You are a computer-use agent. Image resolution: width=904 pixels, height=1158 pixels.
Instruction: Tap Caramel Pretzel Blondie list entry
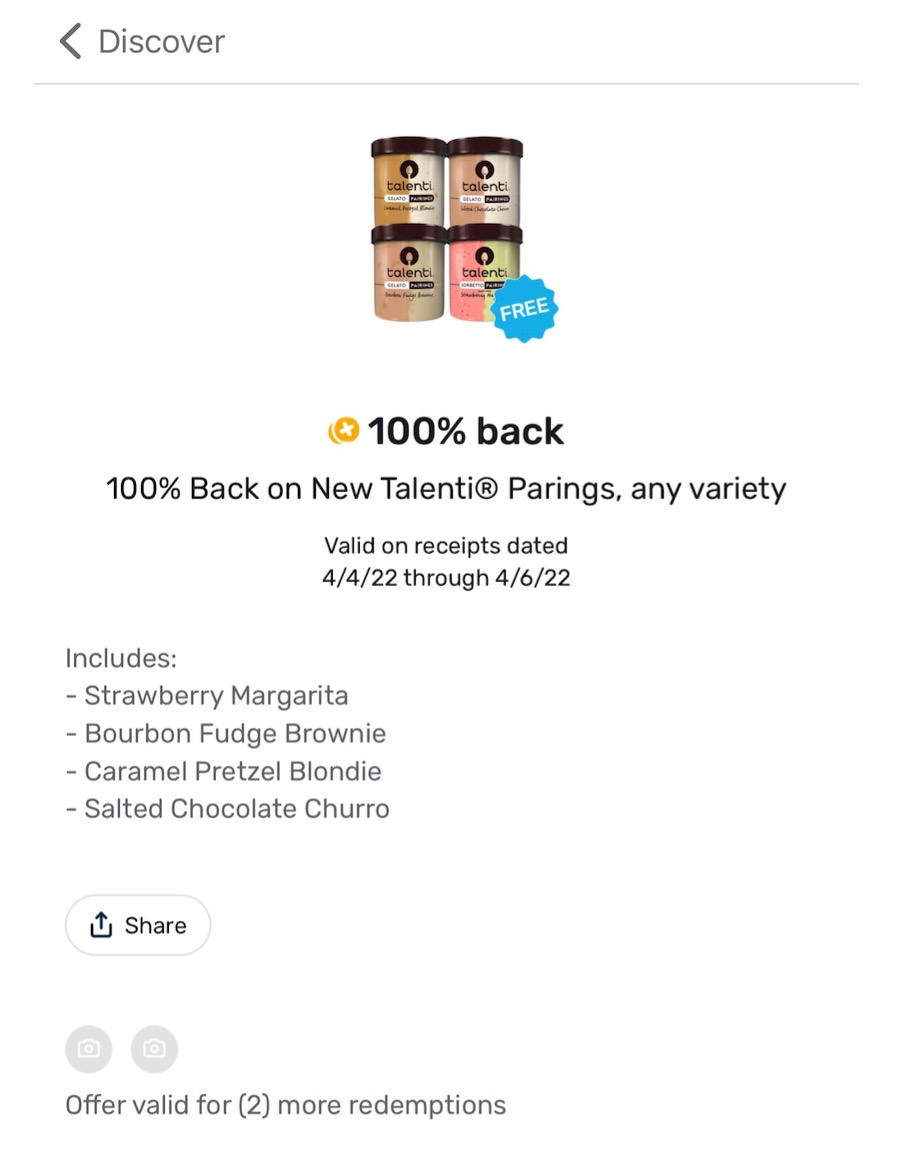tap(233, 772)
